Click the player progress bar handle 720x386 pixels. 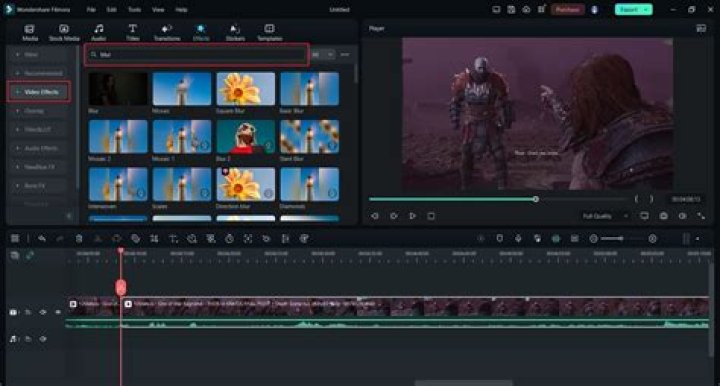[536, 199]
